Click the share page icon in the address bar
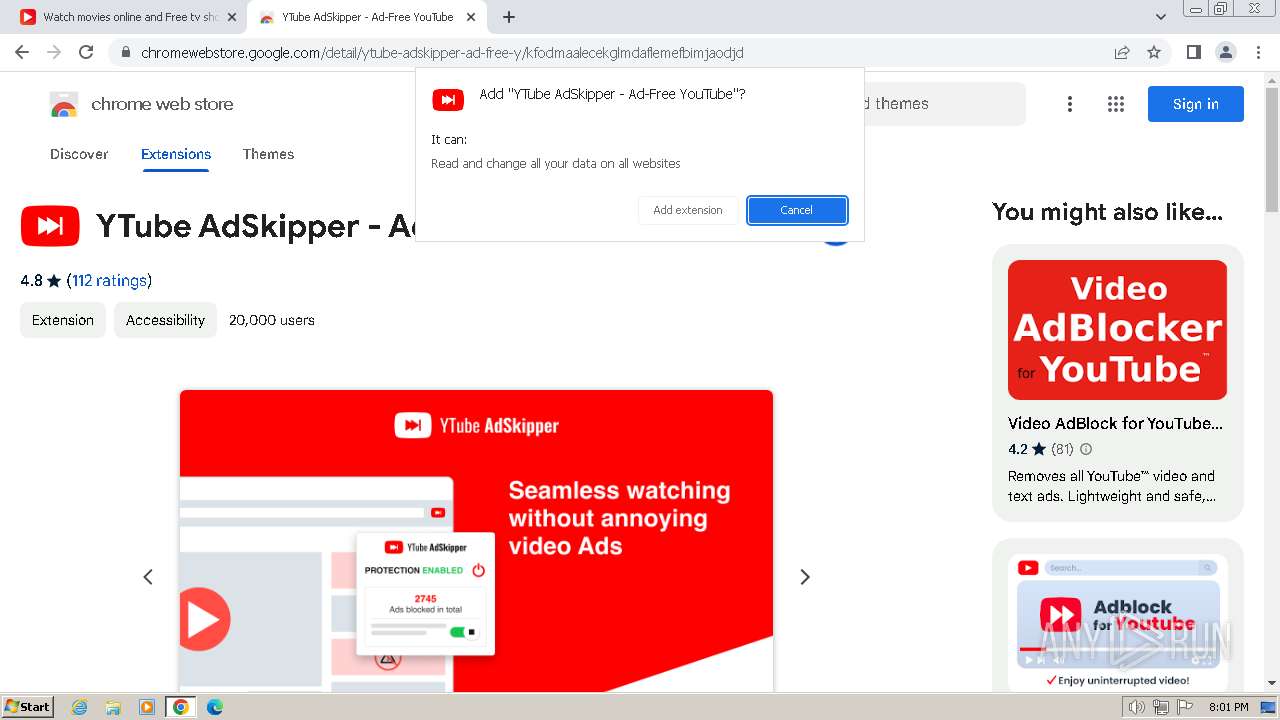Image resolution: width=1280 pixels, height=720 pixels. click(x=1122, y=52)
